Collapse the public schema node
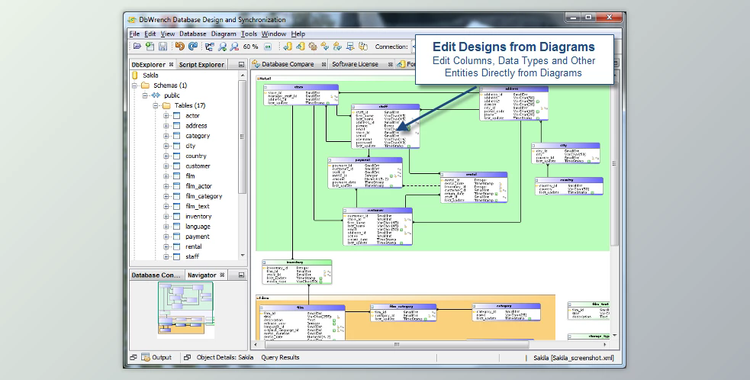Viewport: 750px width, 380px height. (145, 96)
